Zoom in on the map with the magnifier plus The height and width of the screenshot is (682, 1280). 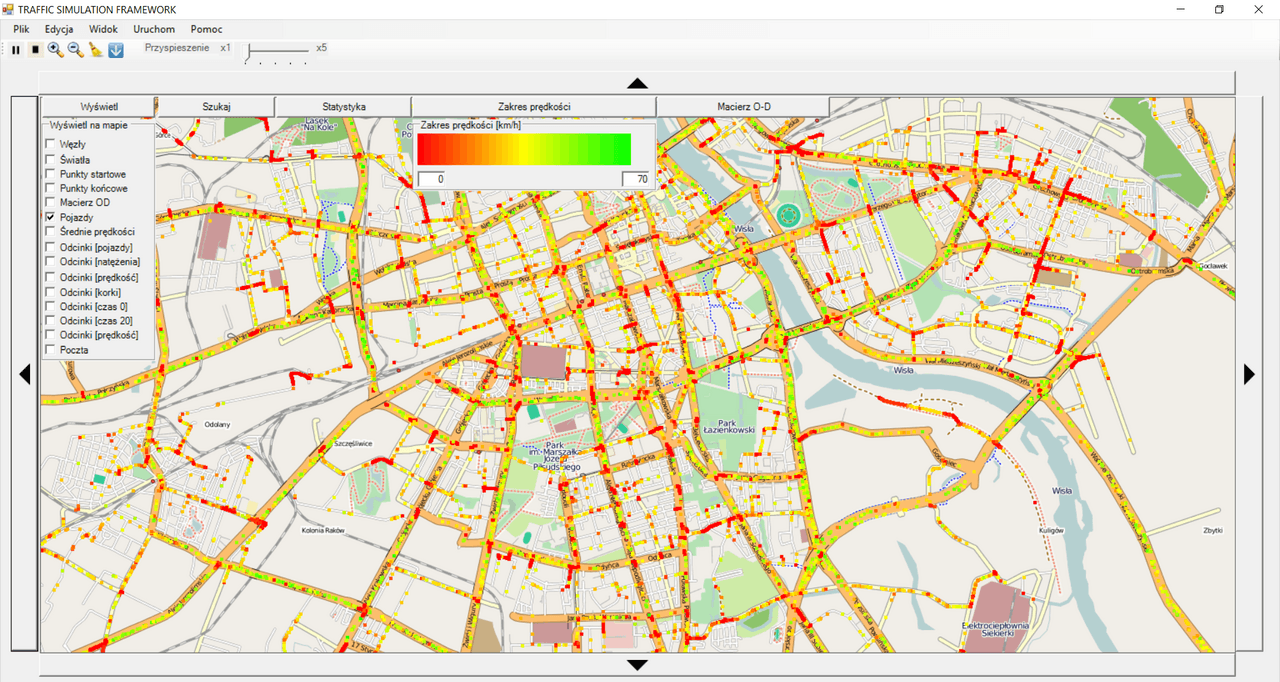[55, 49]
